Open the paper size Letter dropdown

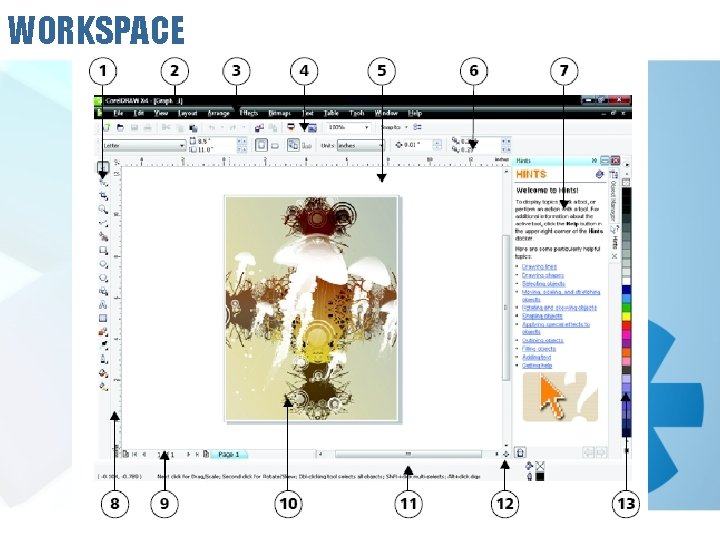[182, 146]
